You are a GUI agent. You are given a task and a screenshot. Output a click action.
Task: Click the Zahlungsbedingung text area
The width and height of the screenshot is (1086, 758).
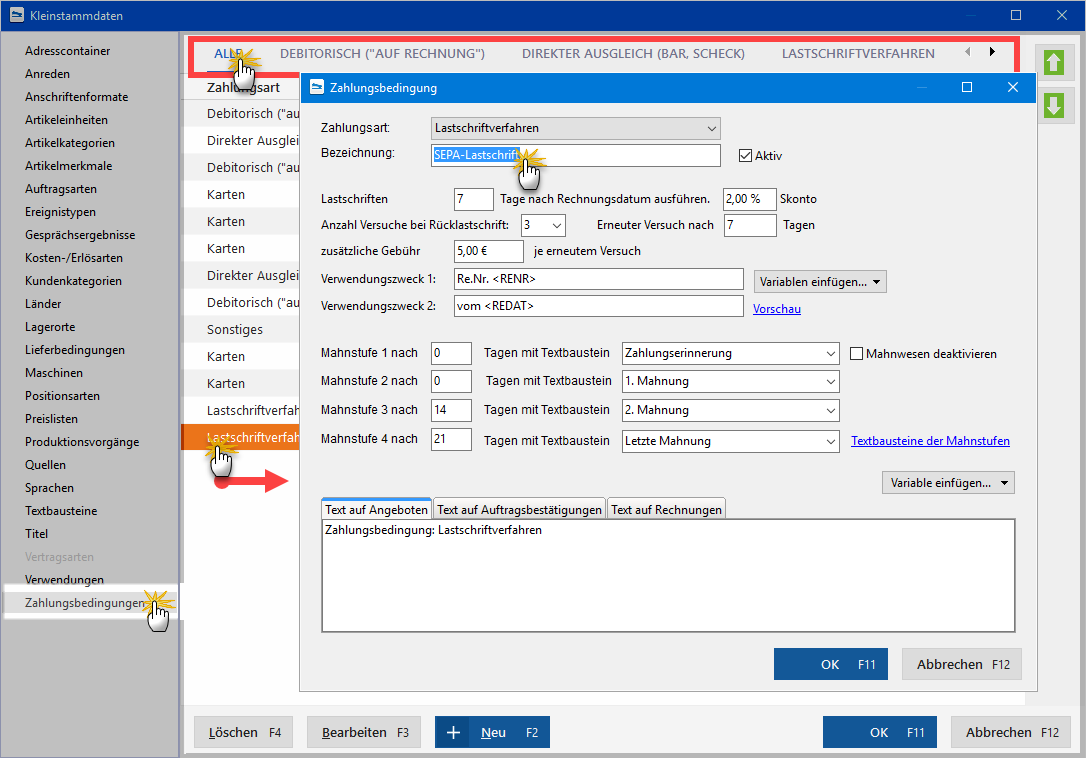click(x=668, y=576)
